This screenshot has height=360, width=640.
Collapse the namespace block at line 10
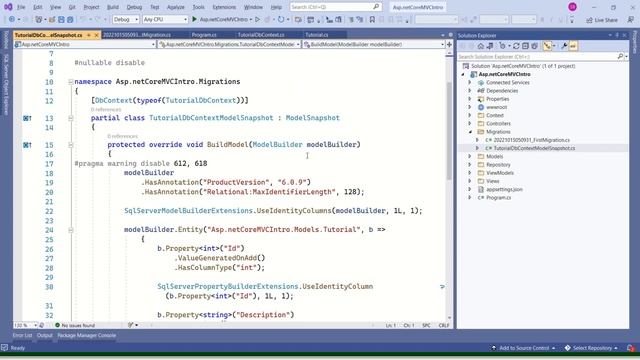point(71,82)
